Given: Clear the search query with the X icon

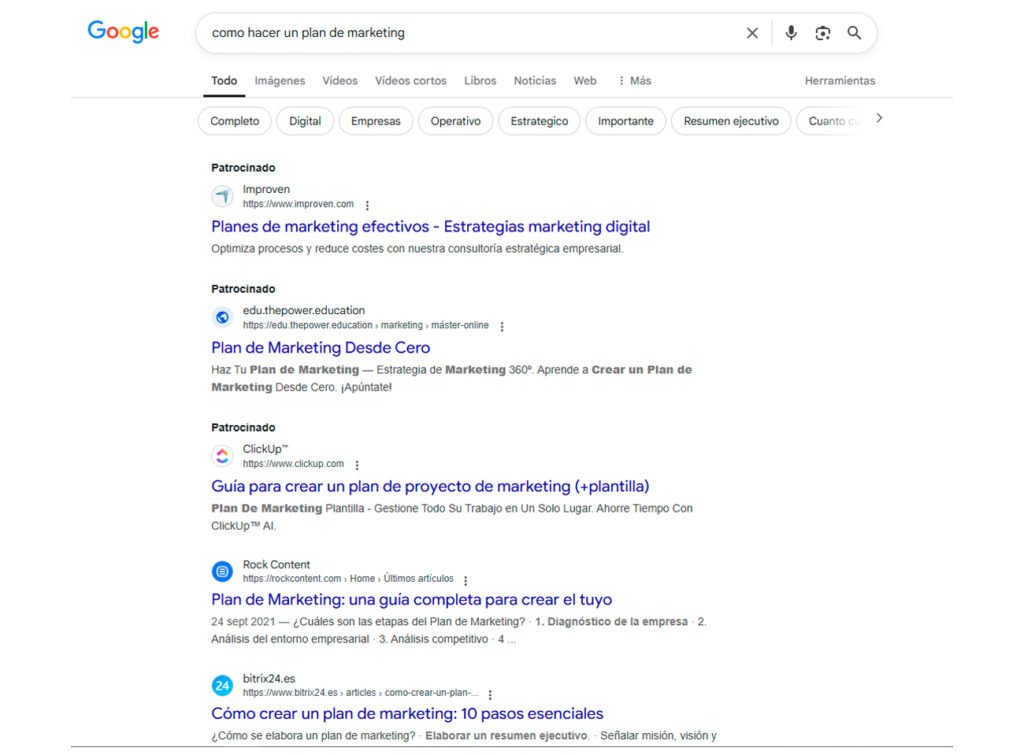Looking at the screenshot, I should [x=752, y=33].
